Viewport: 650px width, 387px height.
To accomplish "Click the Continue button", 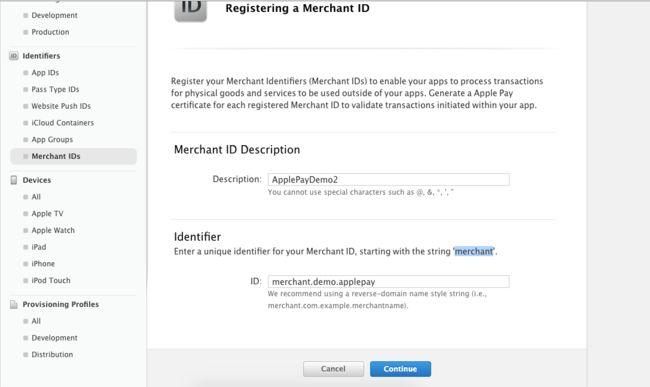I will (x=400, y=369).
